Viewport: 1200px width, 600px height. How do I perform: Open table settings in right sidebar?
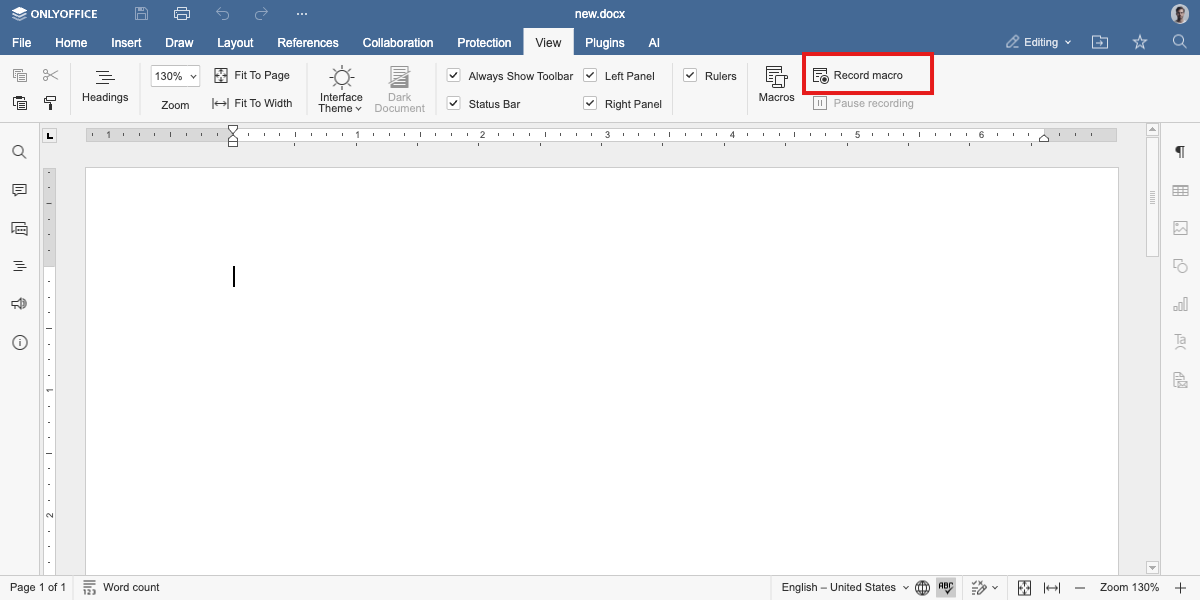[x=1180, y=190]
